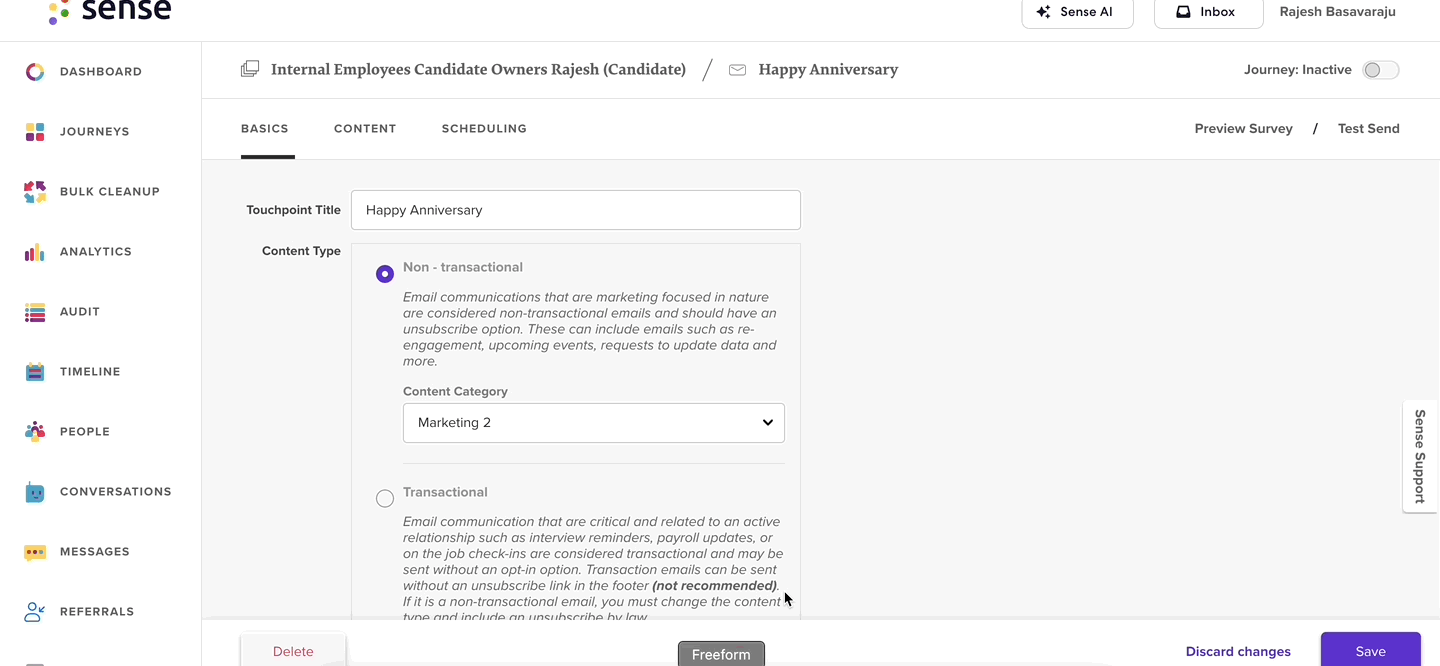Click the Audit list icon
The width and height of the screenshot is (1440, 666).
(x=35, y=312)
